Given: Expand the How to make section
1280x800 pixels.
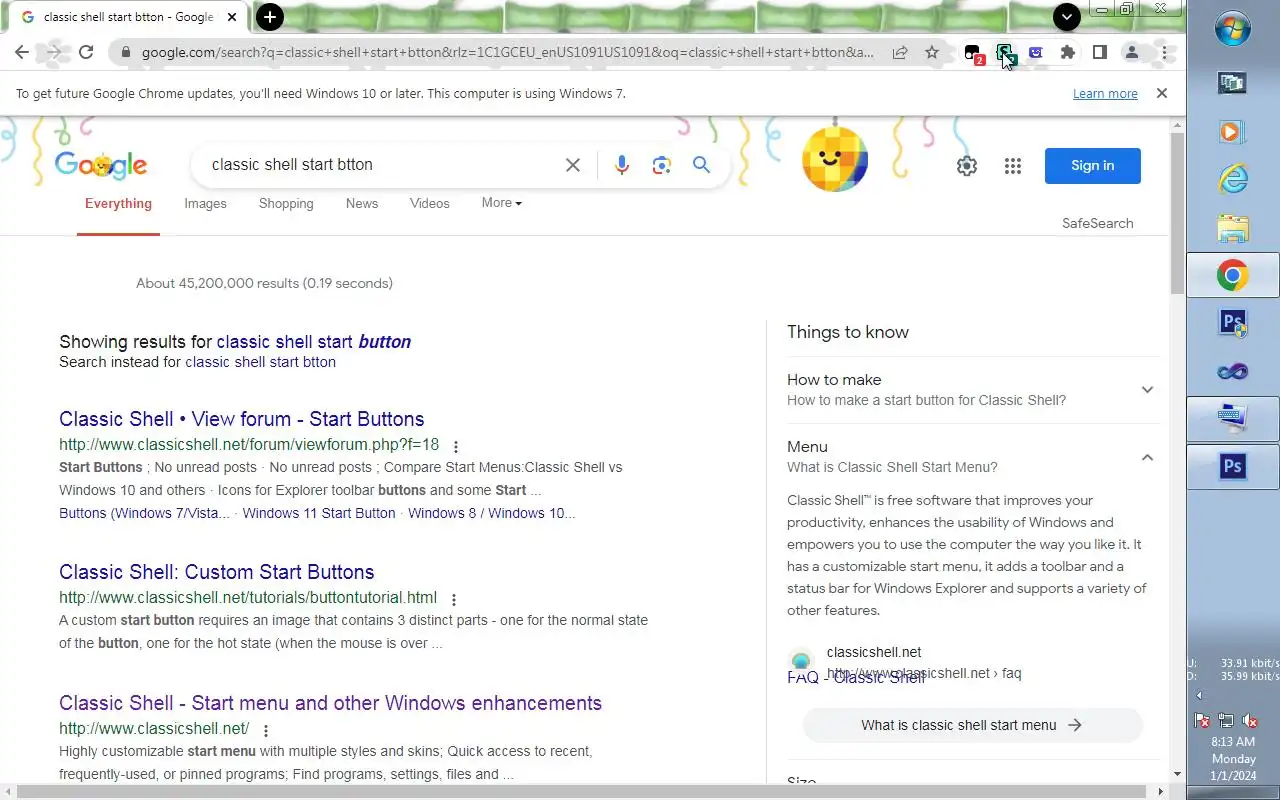Looking at the screenshot, I should click(x=973, y=389).
